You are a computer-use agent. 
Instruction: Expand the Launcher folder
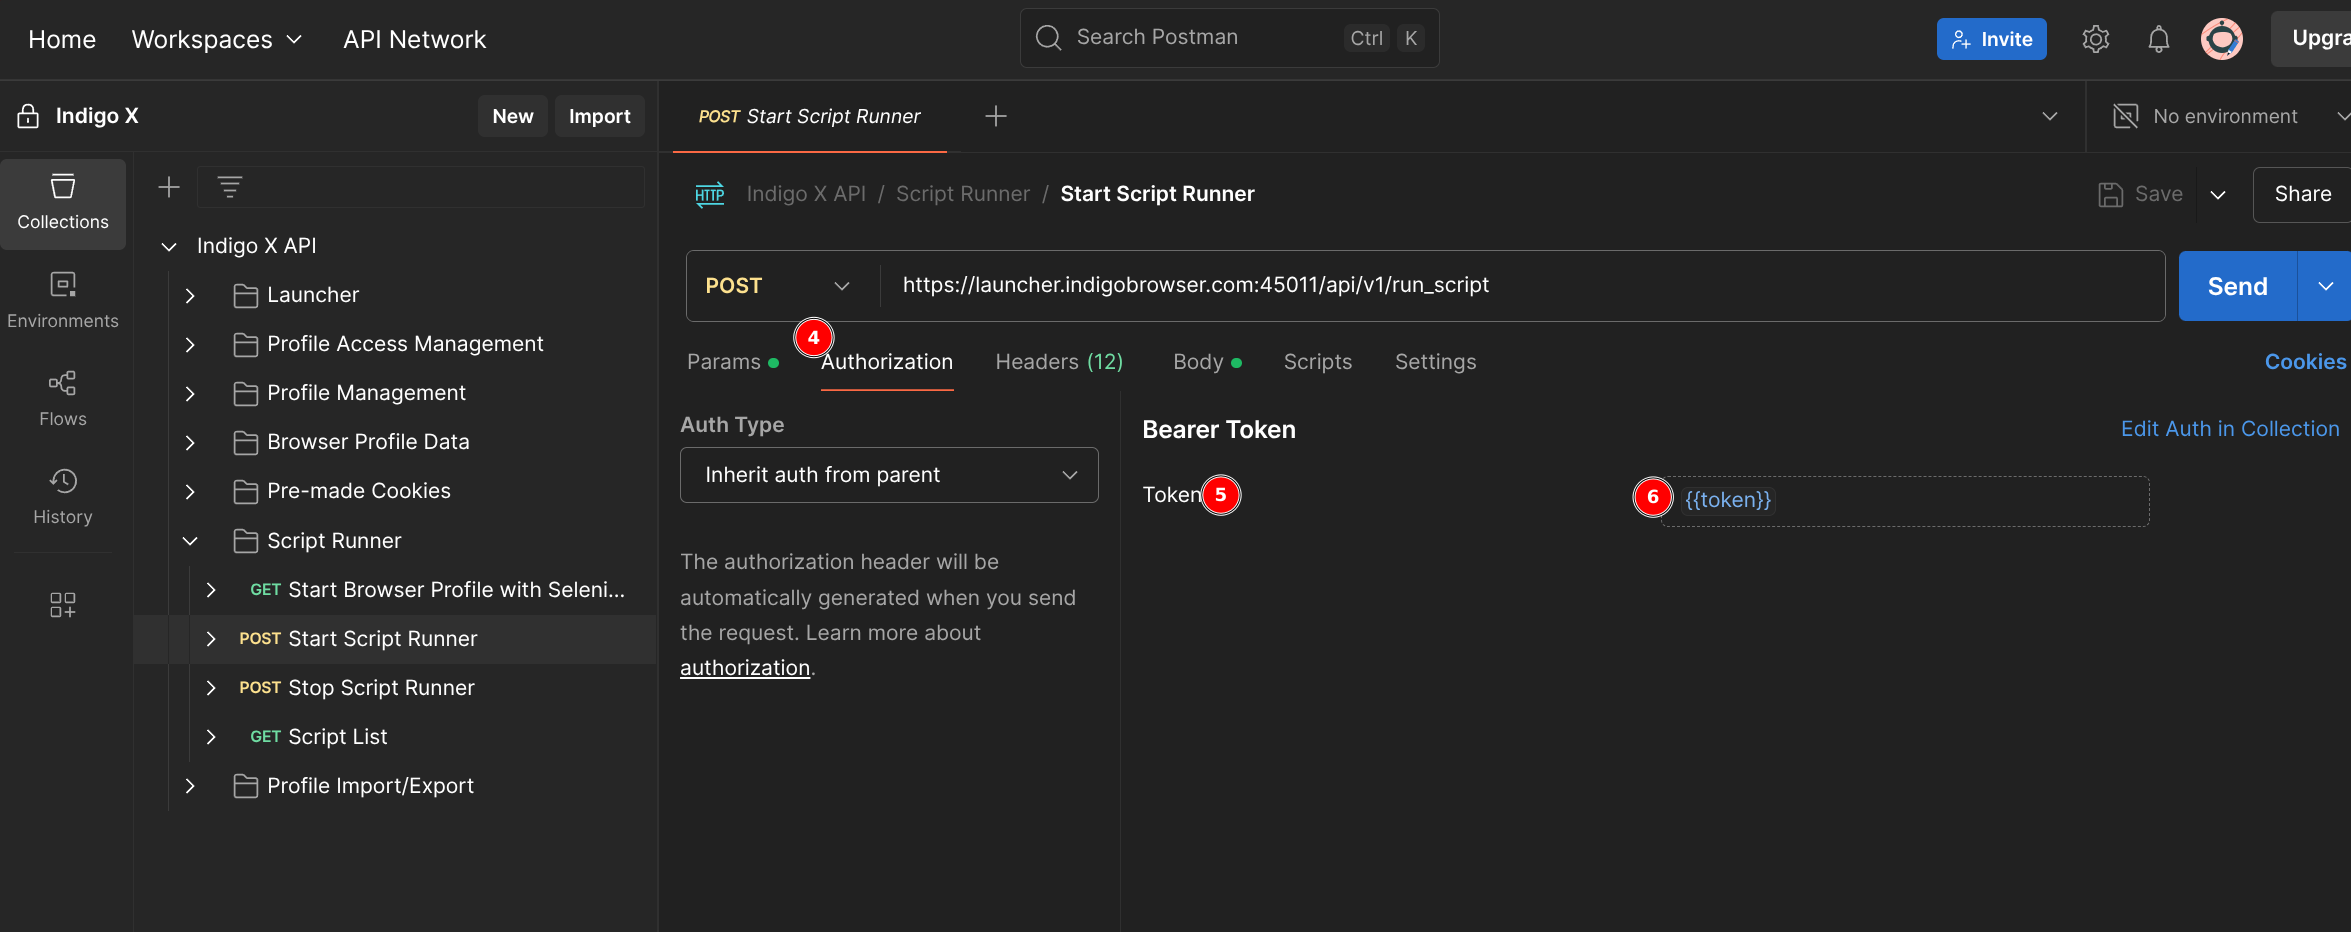coord(190,295)
